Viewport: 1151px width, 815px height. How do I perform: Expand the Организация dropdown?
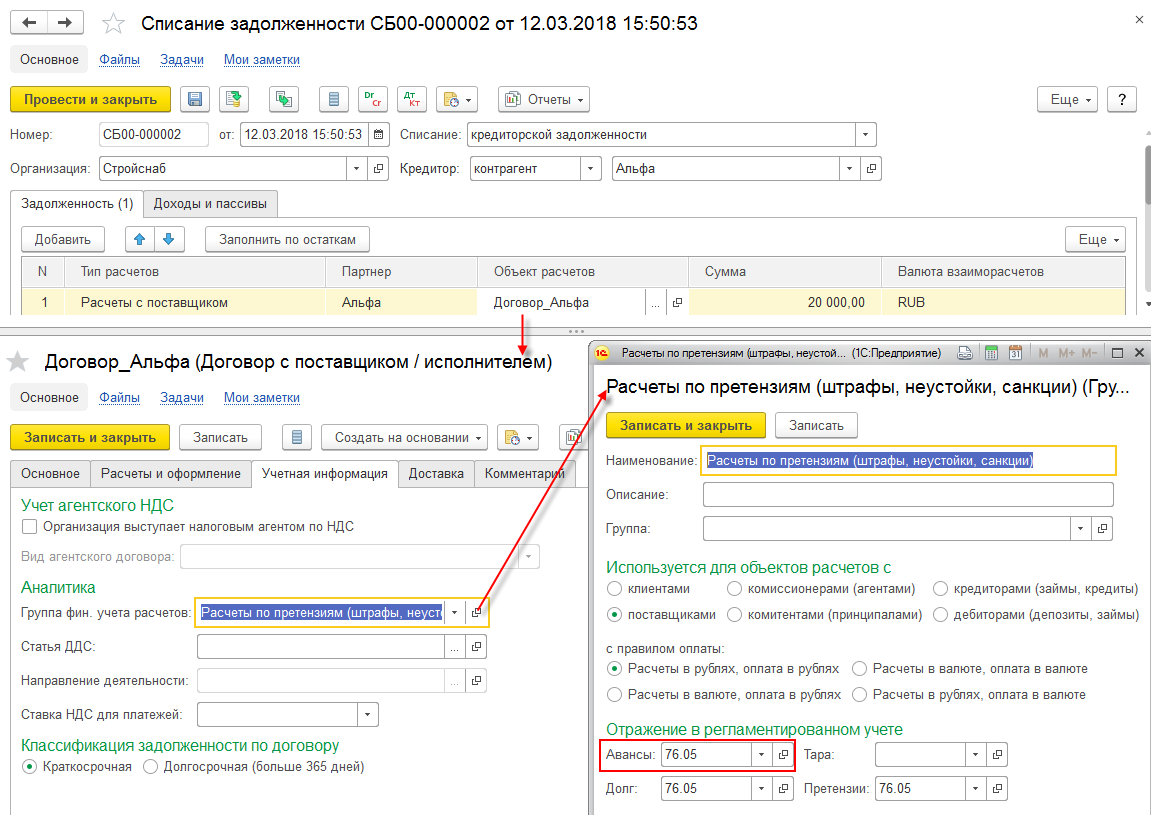click(x=357, y=169)
